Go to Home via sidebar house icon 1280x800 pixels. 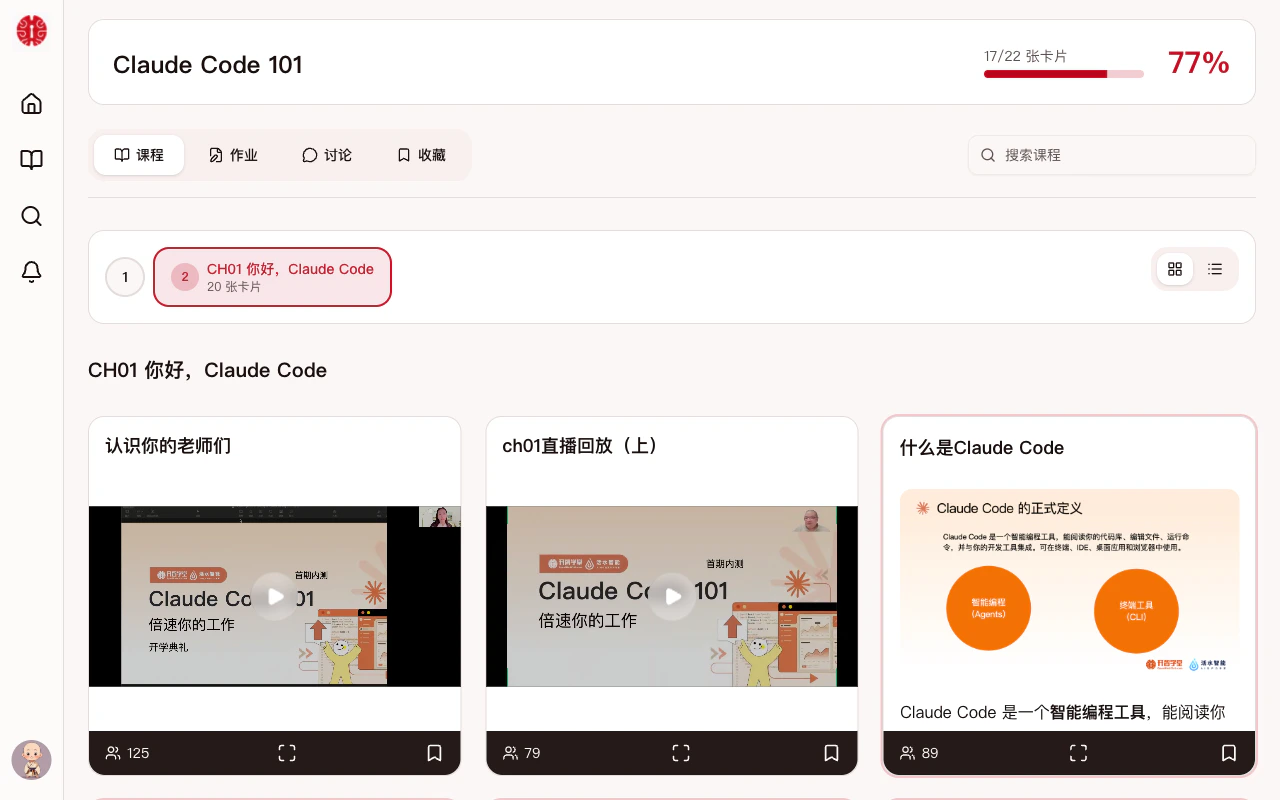[x=31, y=104]
